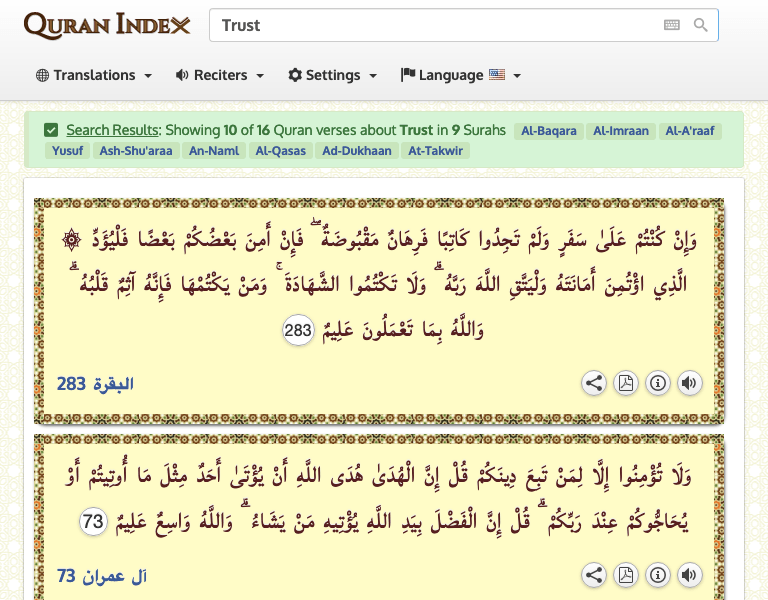Toggle the green Search Results checkbox
This screenshot has height=600, width=768.
point(51,130)
